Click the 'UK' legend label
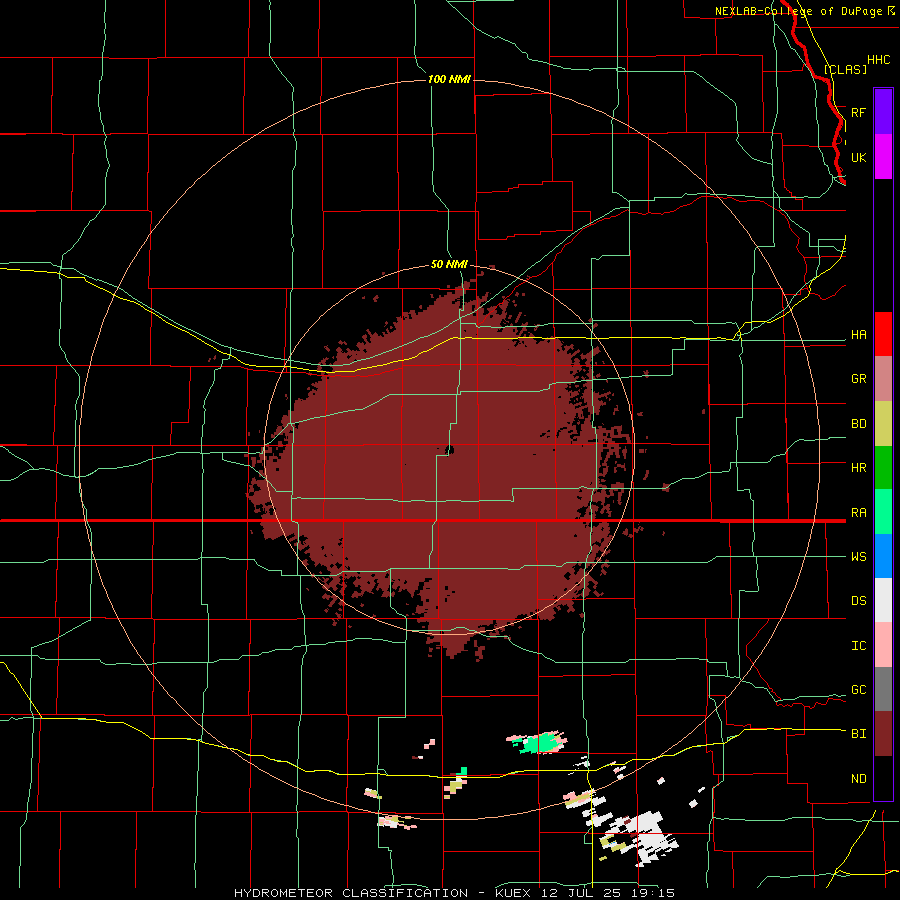 [x=858, y=157]
